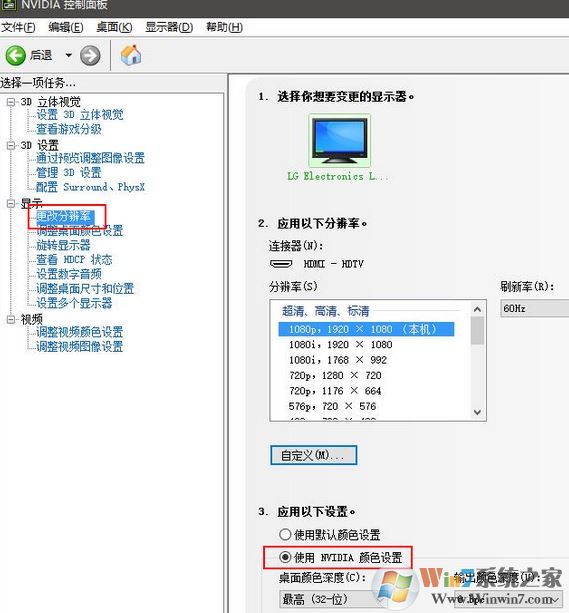Select 更改分辨率 in the tree
Screen dimensions: 569x613
pyautogui.click(x=65, y=216)
